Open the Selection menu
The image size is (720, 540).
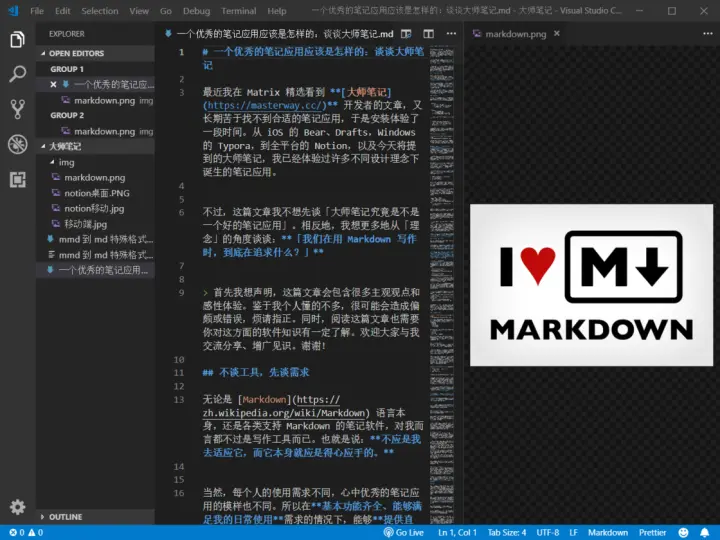100,11
